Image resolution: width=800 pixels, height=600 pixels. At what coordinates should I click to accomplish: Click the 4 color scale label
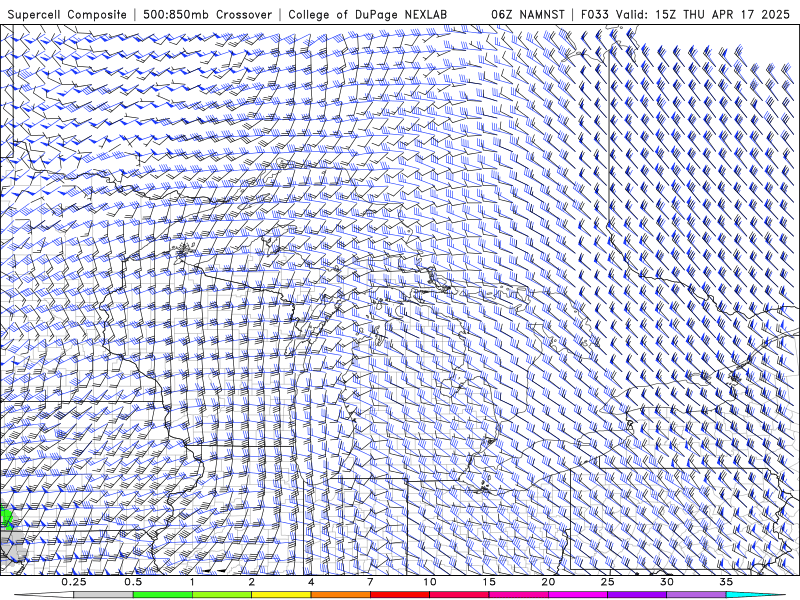(311, 582)
